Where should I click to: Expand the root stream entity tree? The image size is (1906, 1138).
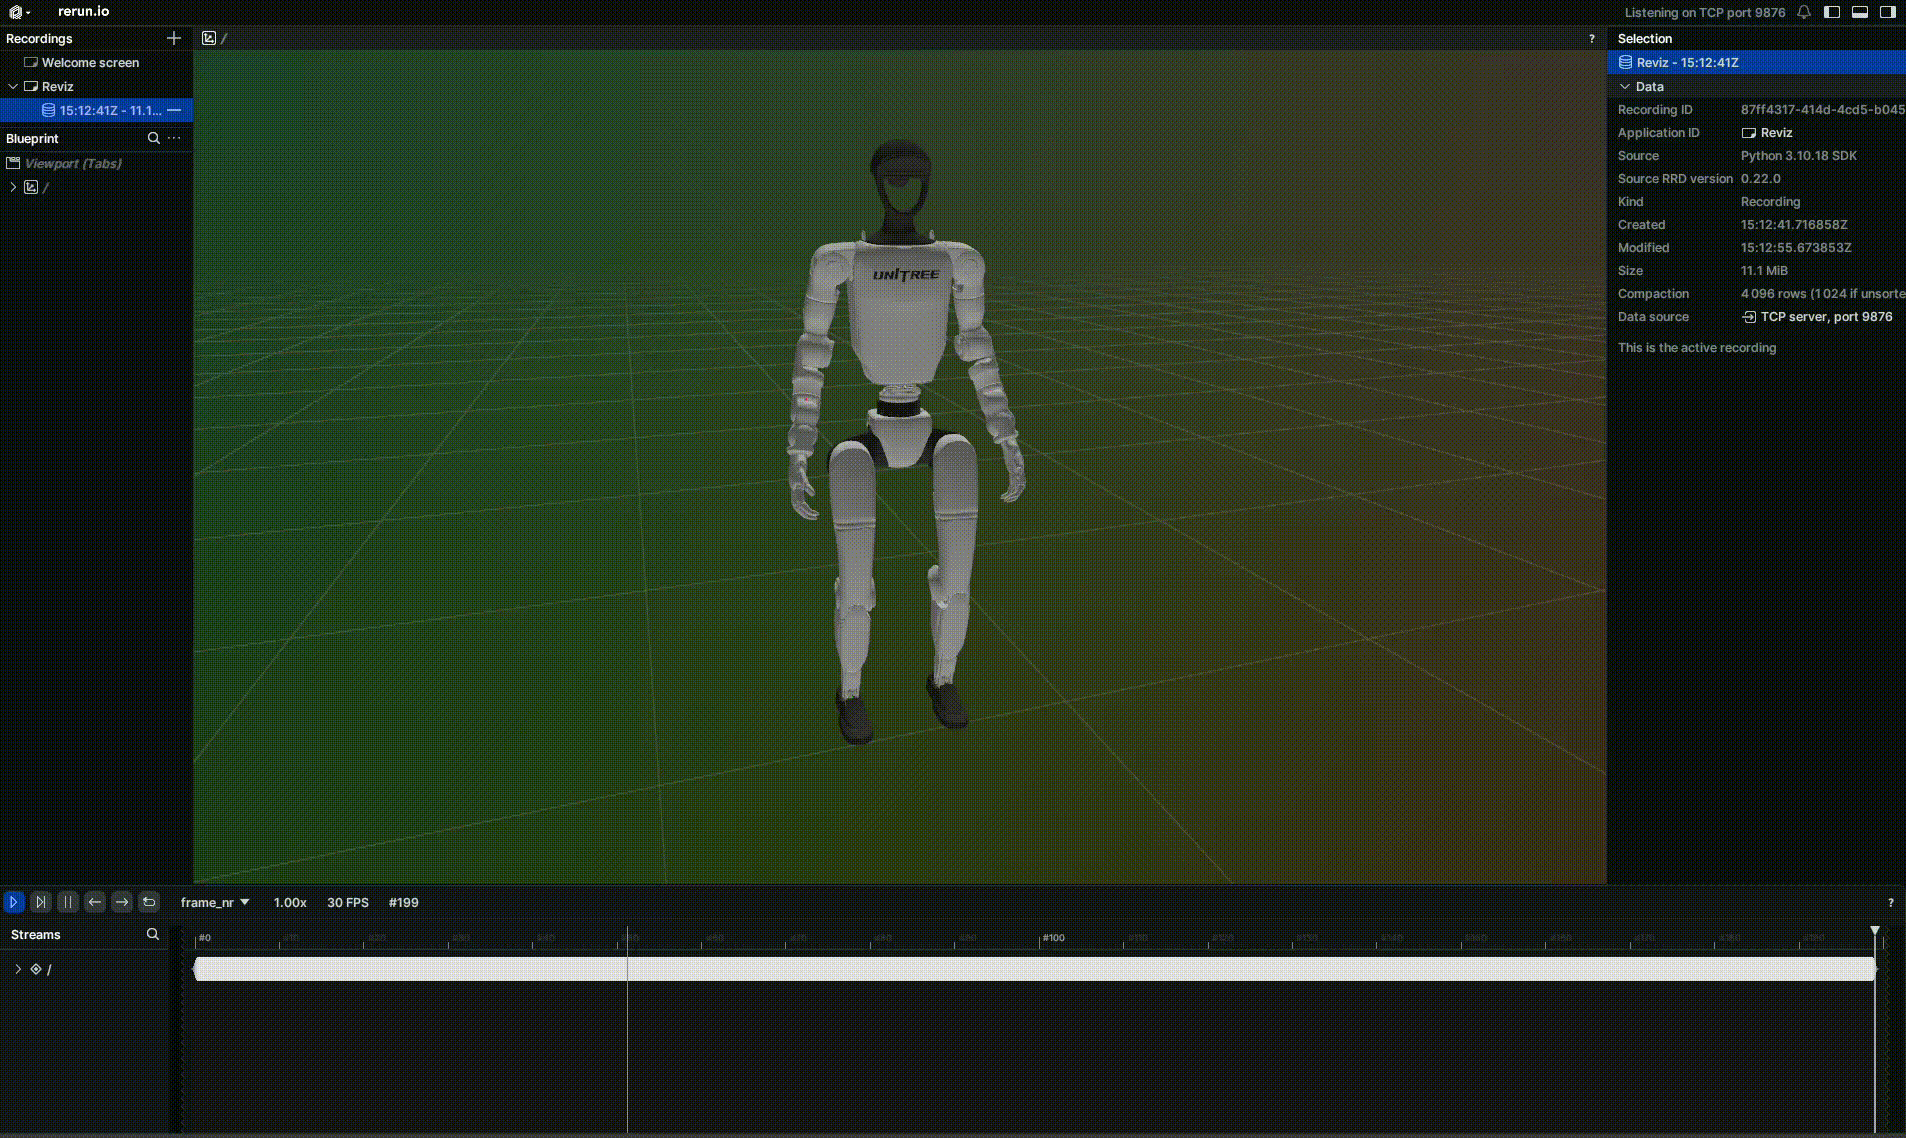pos(18,969)
